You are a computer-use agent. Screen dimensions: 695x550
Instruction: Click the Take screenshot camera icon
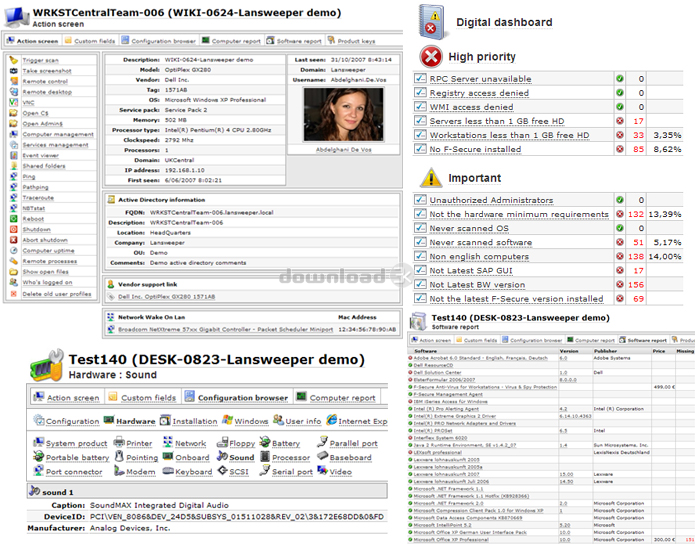13,71
